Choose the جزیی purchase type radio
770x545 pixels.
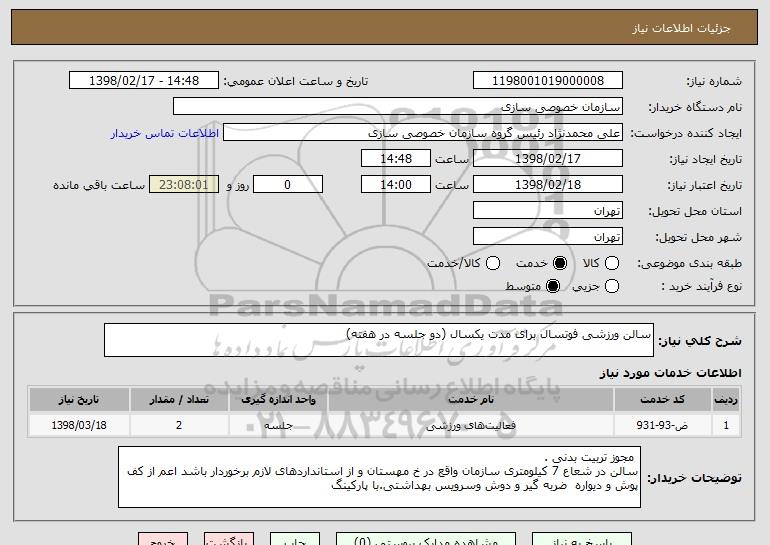(612, 286)
